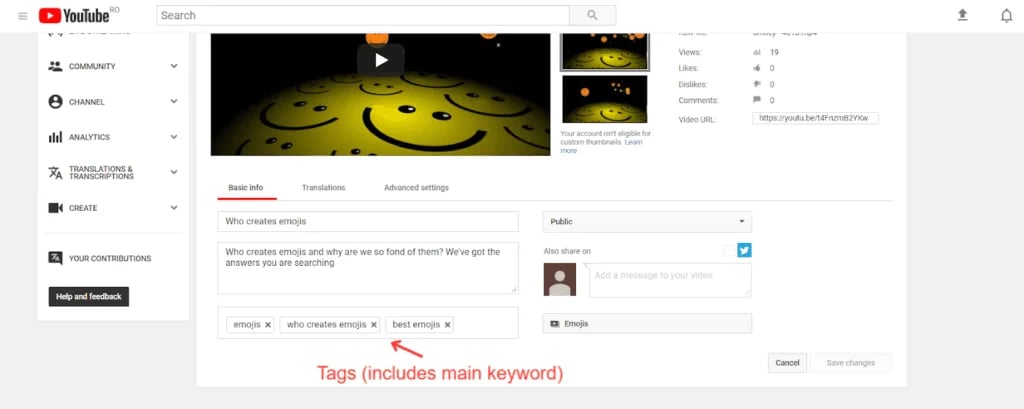
Task: Click the Cancel button
Action: click(x=787, y=363)
